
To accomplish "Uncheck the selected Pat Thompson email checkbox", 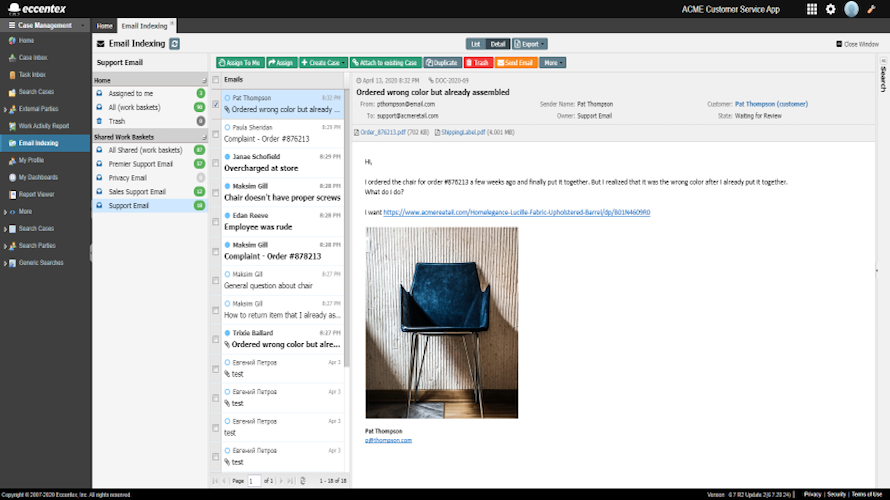I will (216, 103).
